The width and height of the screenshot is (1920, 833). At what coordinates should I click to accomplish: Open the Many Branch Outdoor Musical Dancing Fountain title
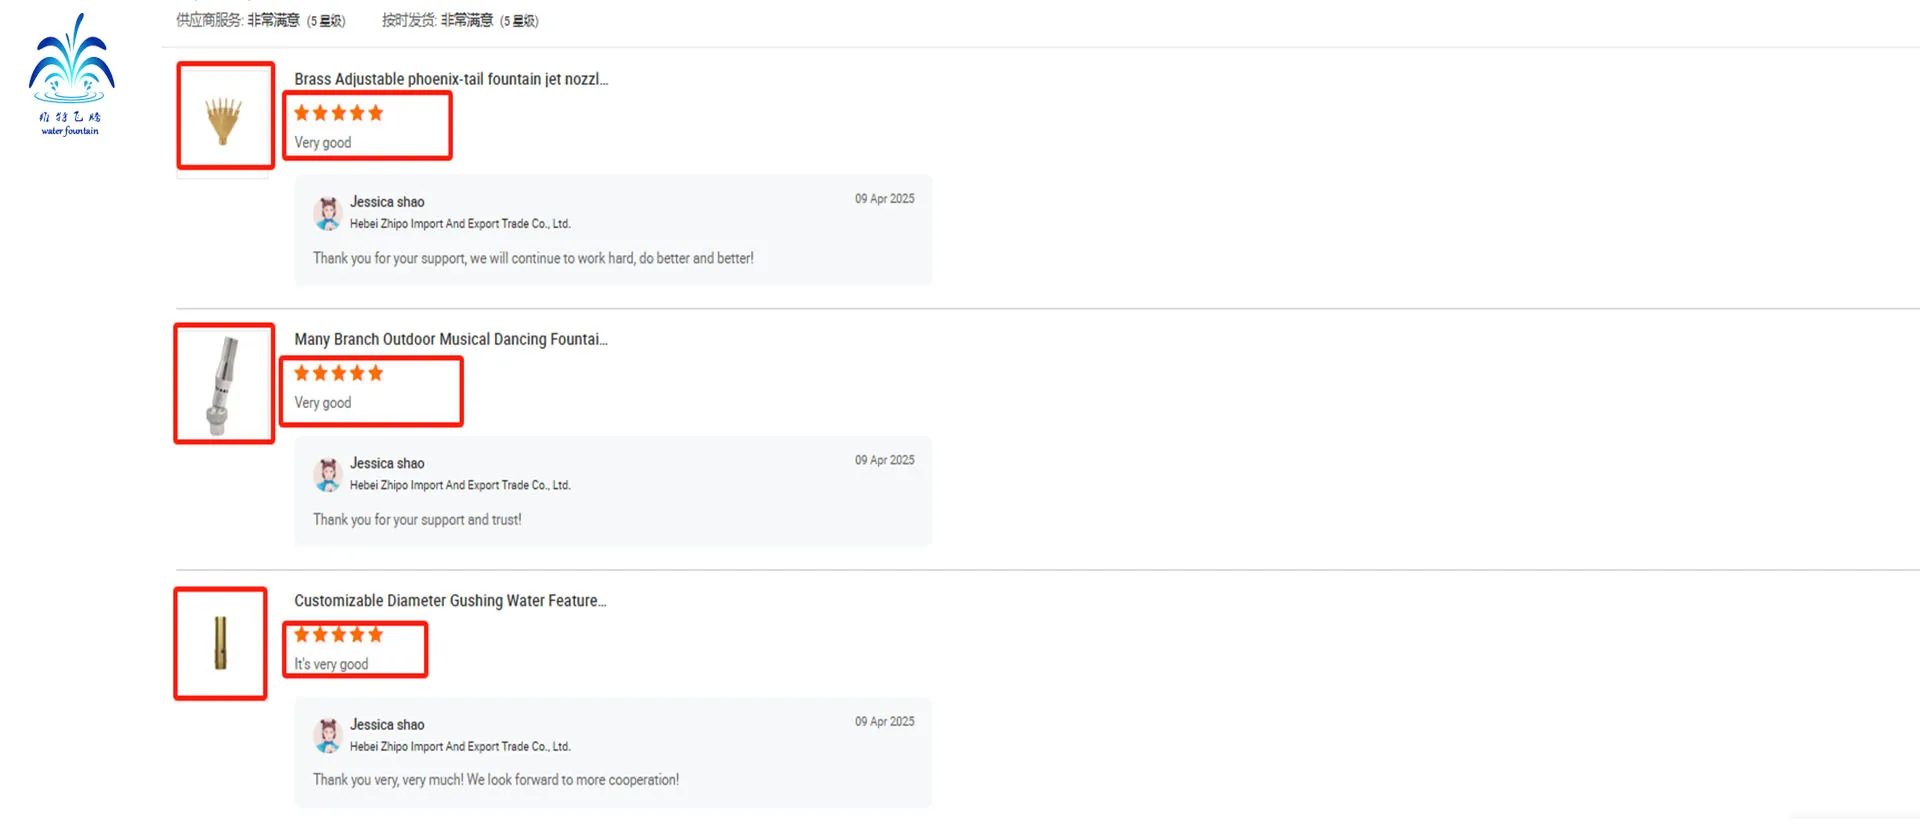coord(450,340)
